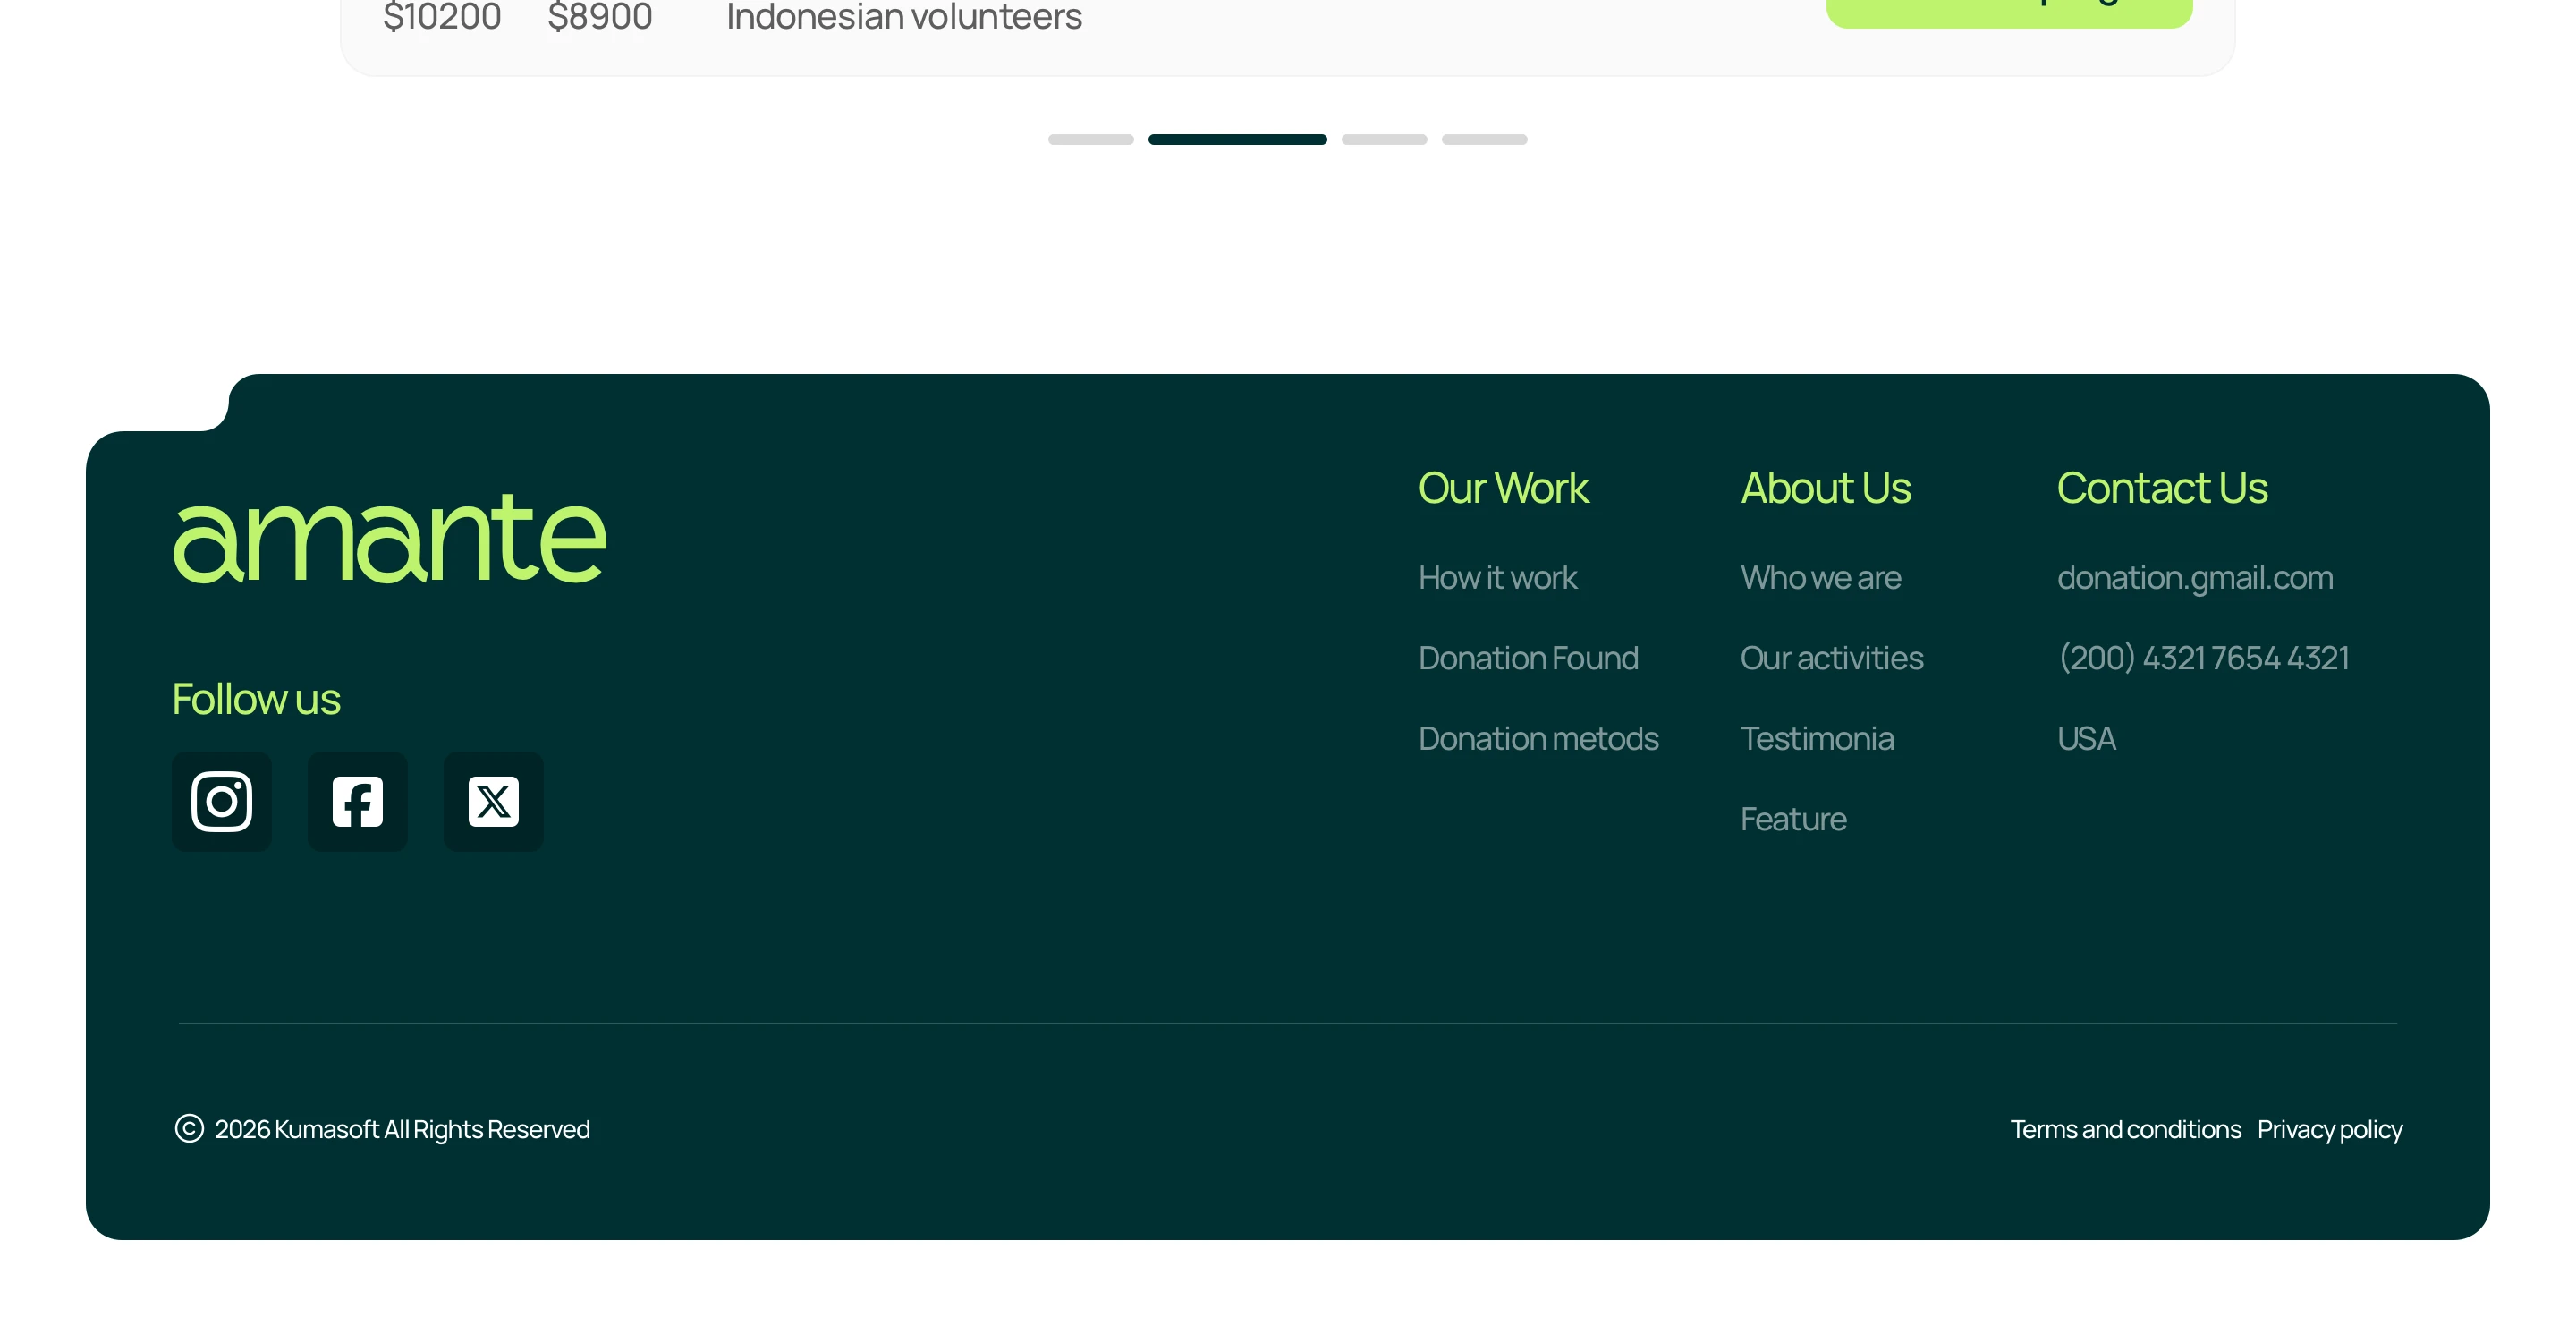Viewport: 2576px width, 1326px height.
Task: Open the Donation Found link
Action: (x=1528, y=658)
